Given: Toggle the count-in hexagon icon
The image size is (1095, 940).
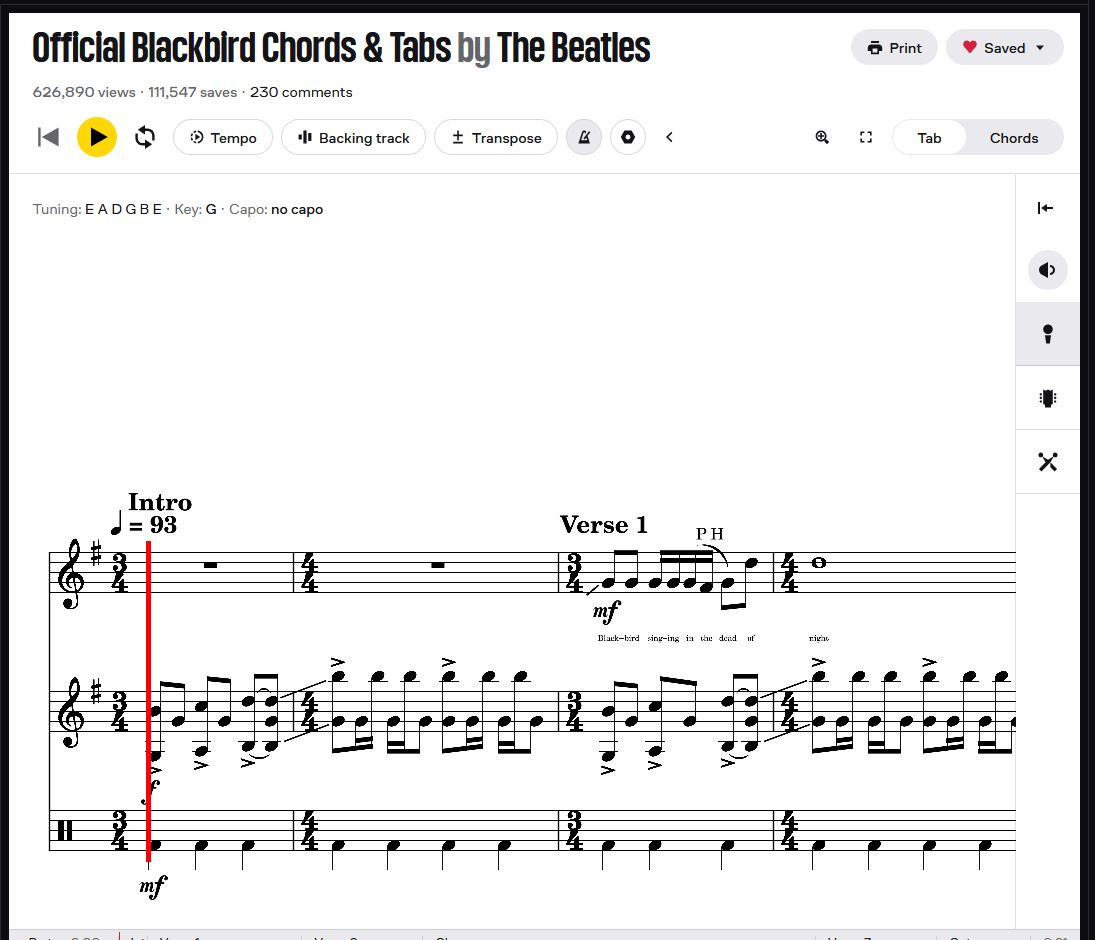Looking at the screenshot, I should click(628, 138).
